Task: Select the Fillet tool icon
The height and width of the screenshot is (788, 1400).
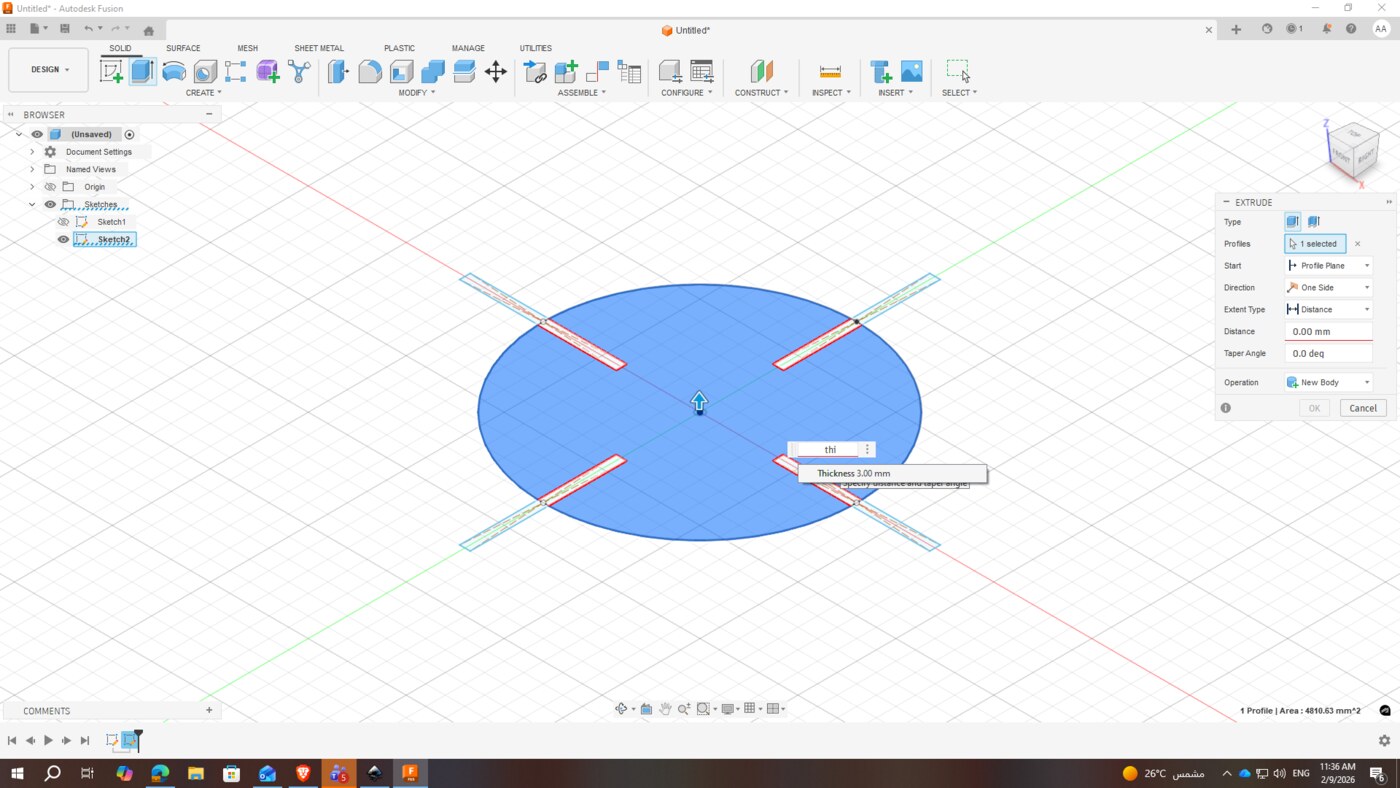Action: (x=370, y=71)
